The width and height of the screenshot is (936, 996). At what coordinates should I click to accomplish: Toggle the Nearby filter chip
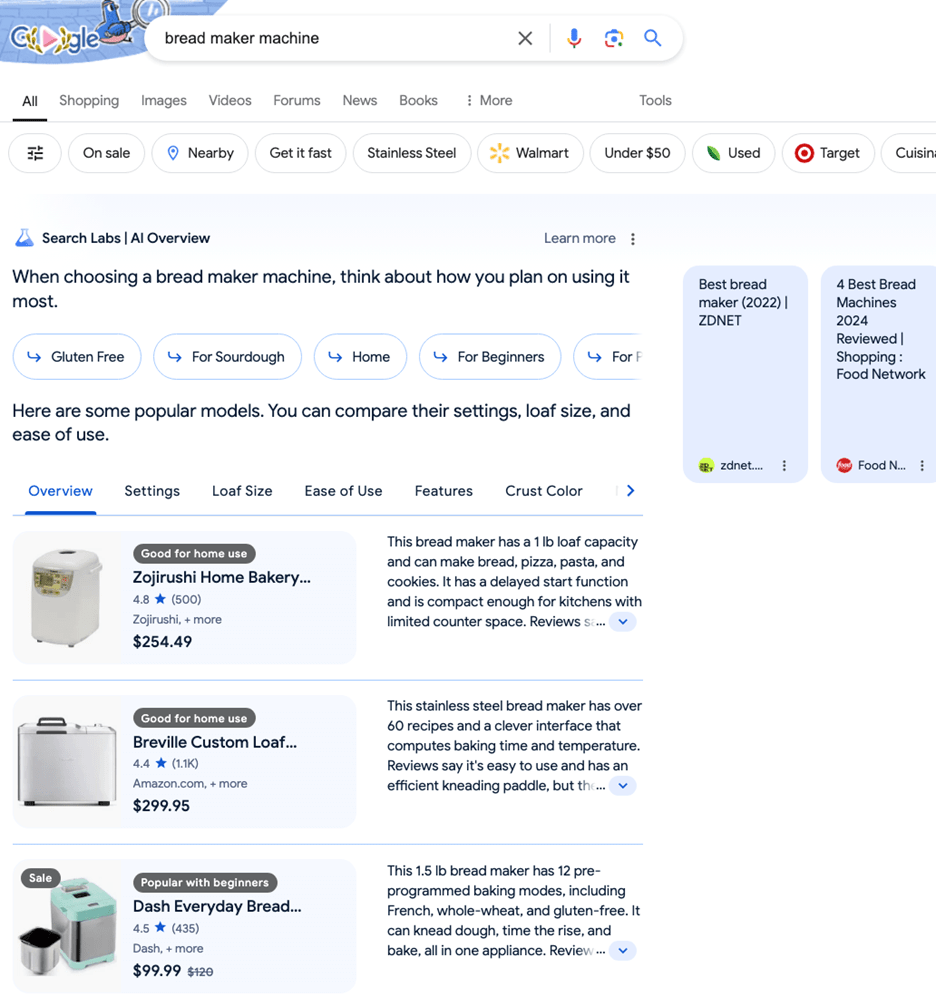[x=200, y=153]
